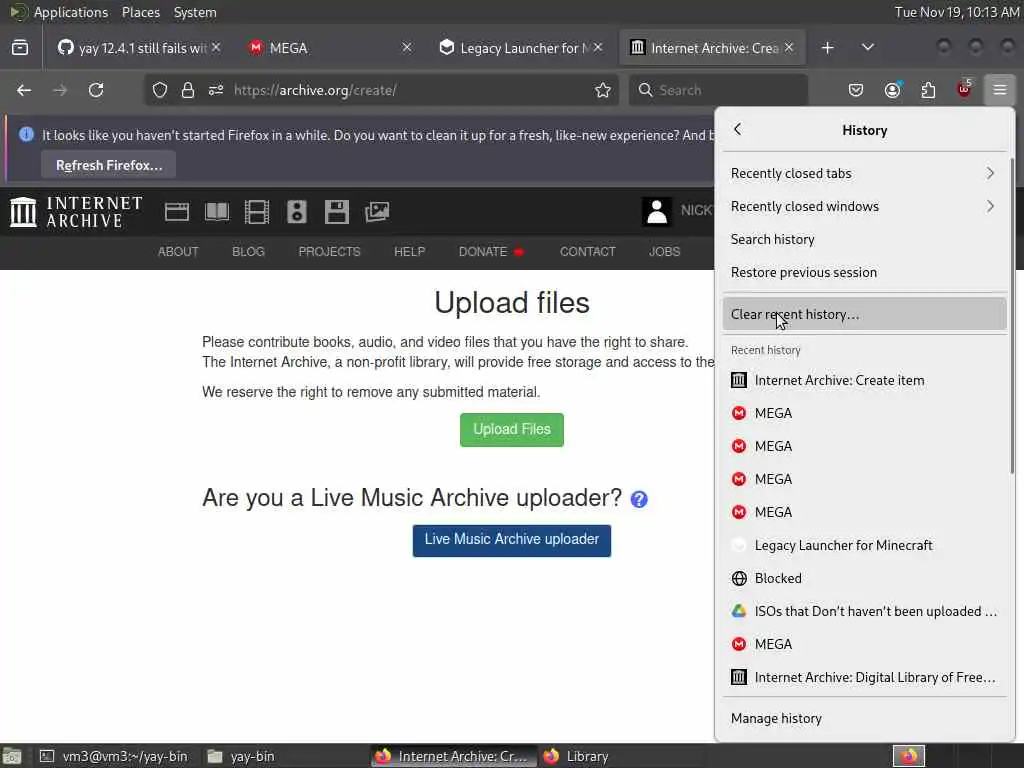Open the PROJECTS link
1024x768 pixels.
pyautogui.click(x=329, y=252)
